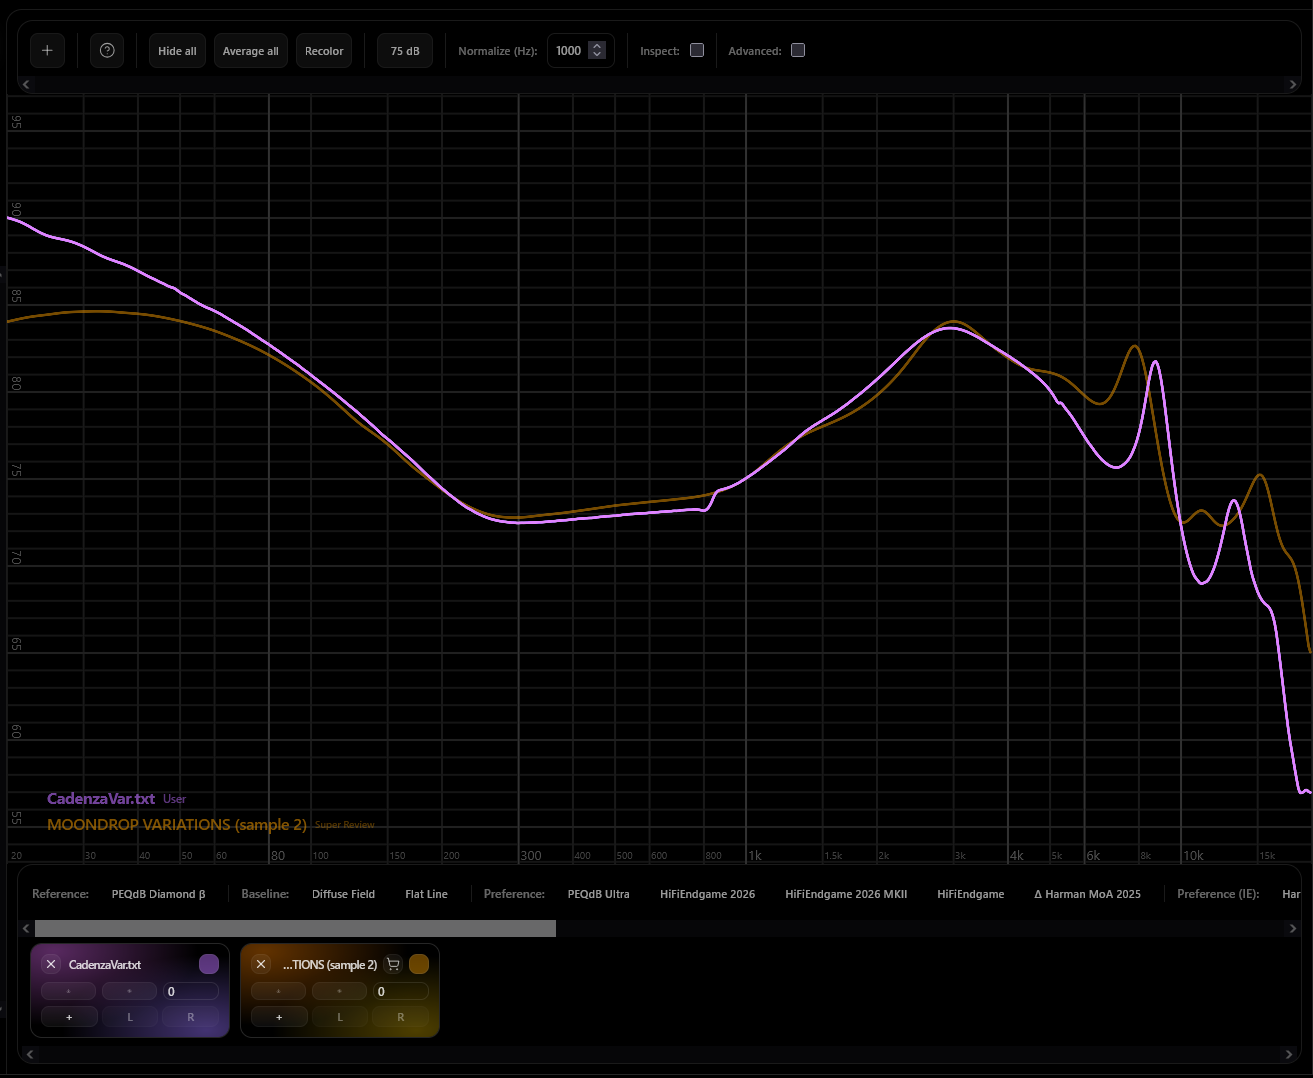Click the bottom-left scroll arrow below the cards
Screen dimensions: 1313x1078
tap(30, 1054)
